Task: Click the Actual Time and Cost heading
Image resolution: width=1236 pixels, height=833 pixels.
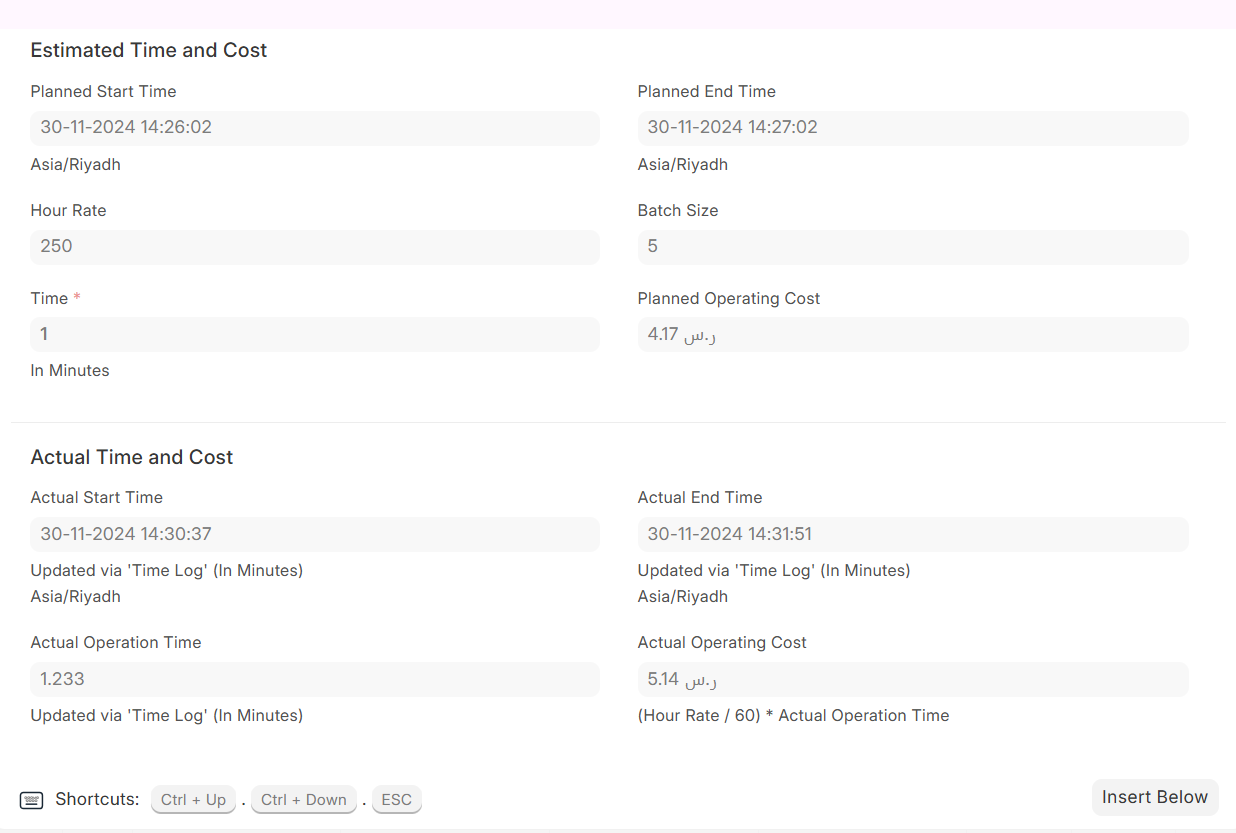Action: 132,457
